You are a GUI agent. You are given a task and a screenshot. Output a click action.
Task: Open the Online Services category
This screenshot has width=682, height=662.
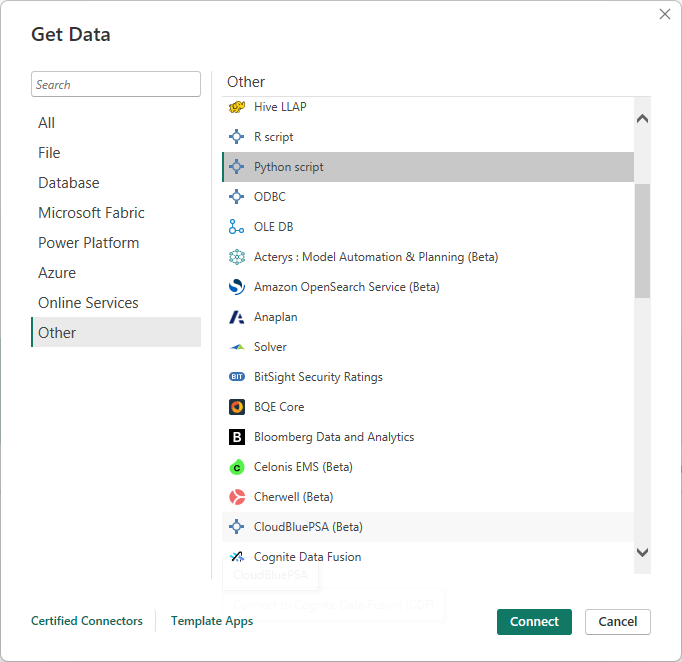pos(88,303)
